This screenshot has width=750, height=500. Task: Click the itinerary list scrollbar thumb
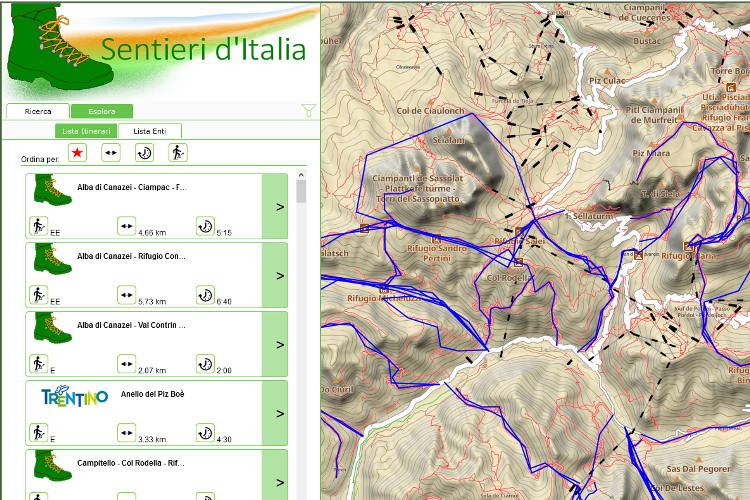coord(301,191)
